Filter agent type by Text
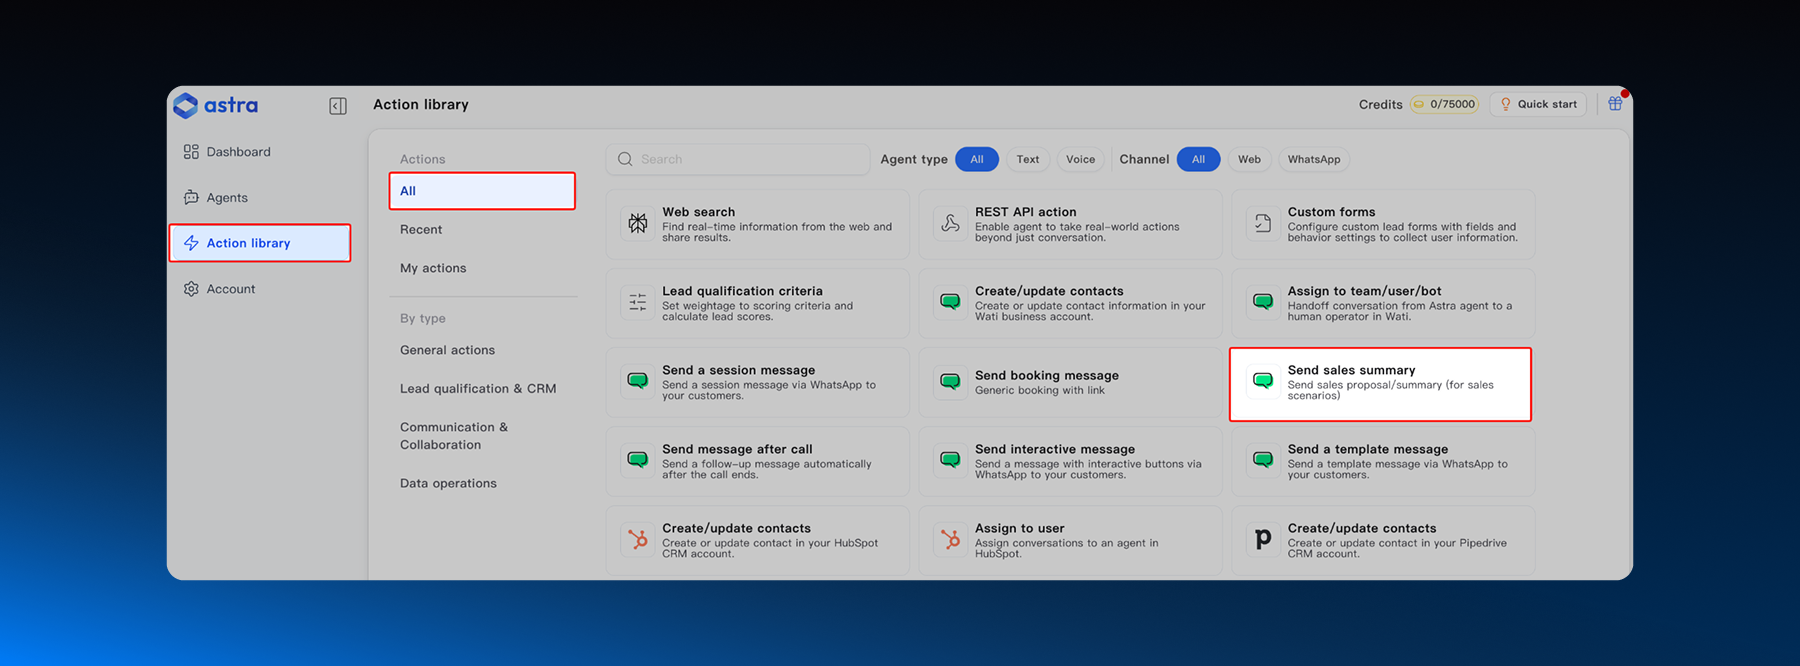 (x=1028, y=159)
